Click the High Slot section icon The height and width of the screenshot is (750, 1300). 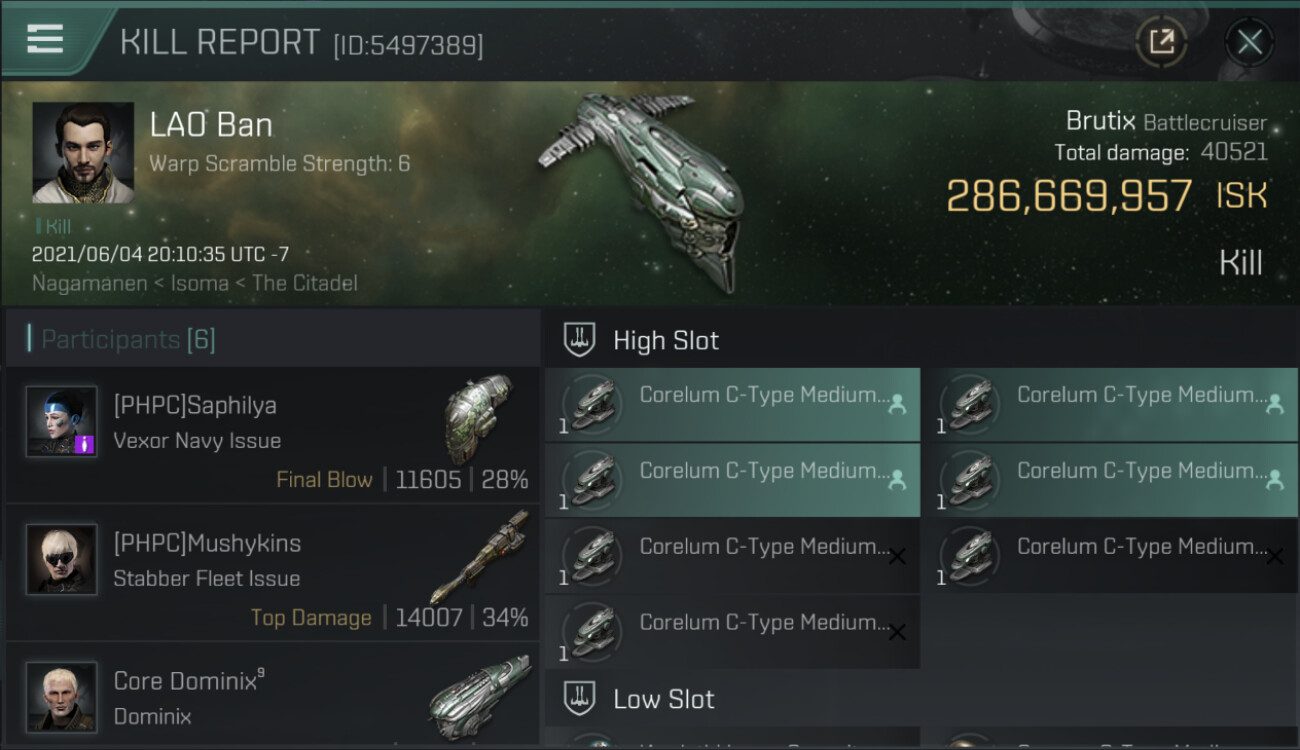[x=580, y=340]
